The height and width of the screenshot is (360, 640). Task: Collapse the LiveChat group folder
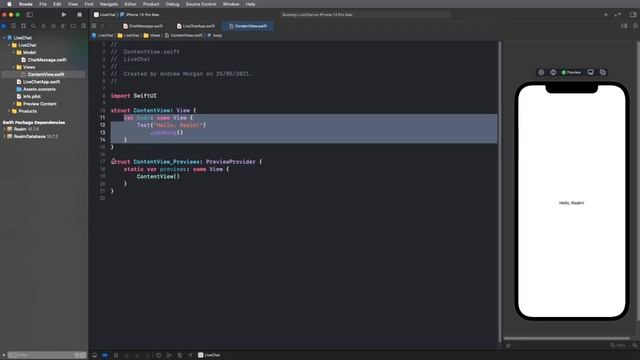click(x=9, y=45)
